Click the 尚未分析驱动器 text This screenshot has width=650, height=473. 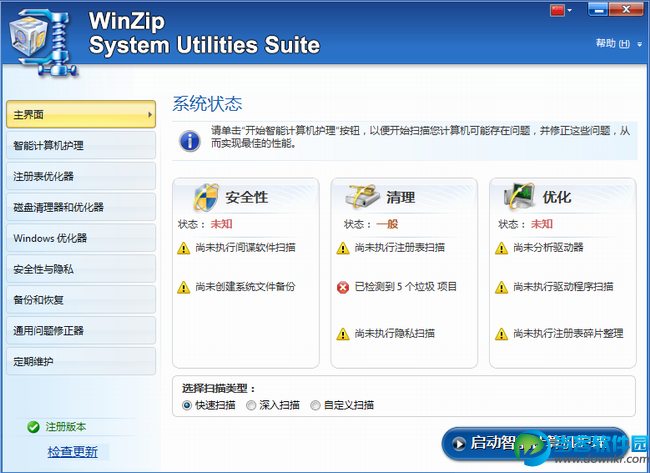click(x=548, y=248)
